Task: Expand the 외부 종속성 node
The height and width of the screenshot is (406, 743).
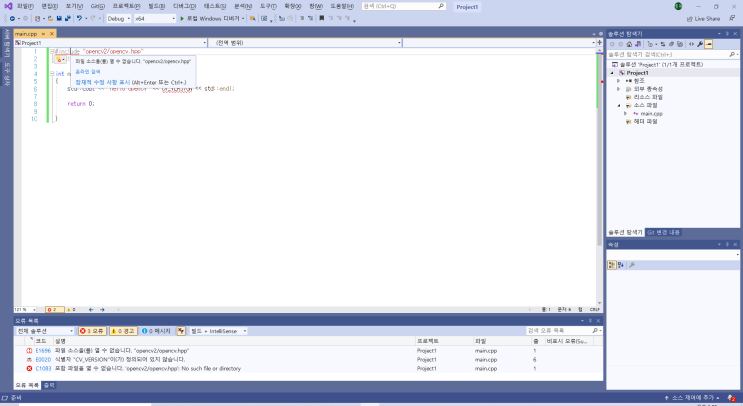Action: (x=618, y=89)
